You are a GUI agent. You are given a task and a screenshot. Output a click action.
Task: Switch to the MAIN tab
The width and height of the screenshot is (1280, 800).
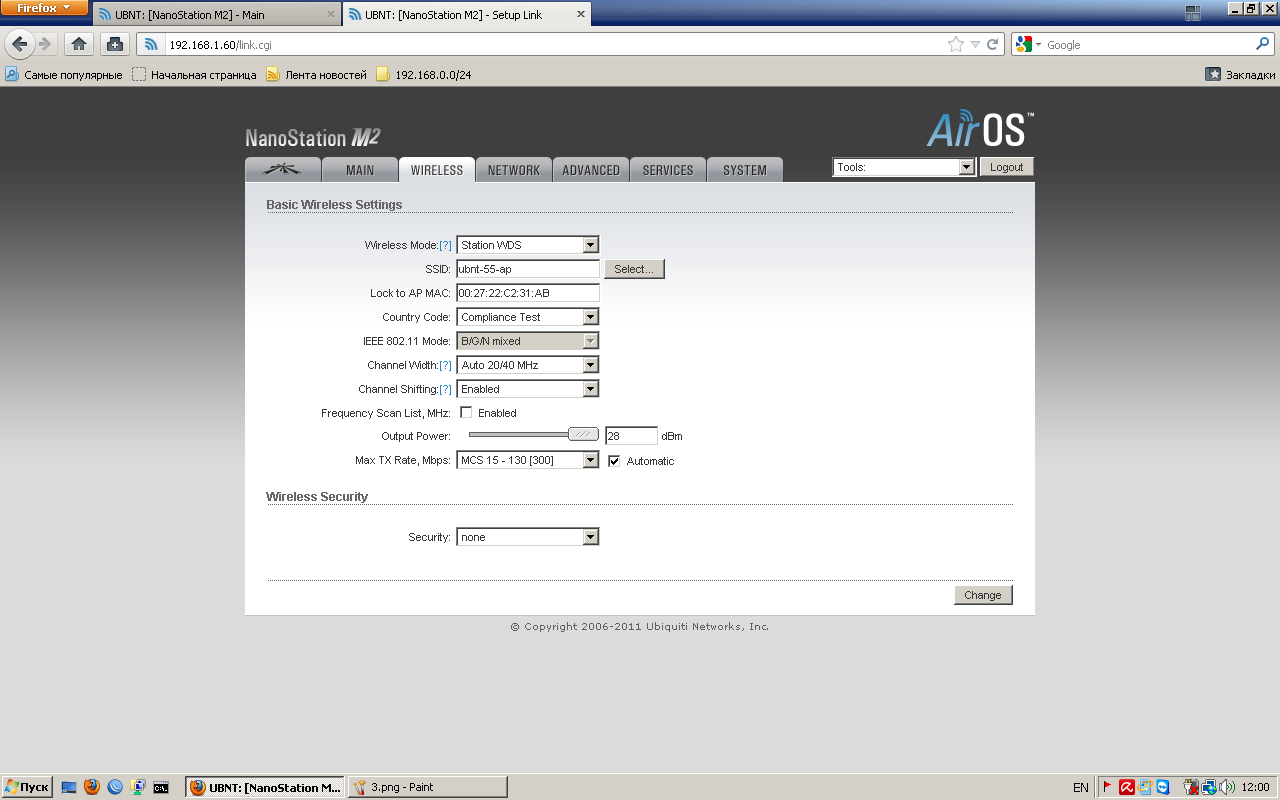pos(360,170)
